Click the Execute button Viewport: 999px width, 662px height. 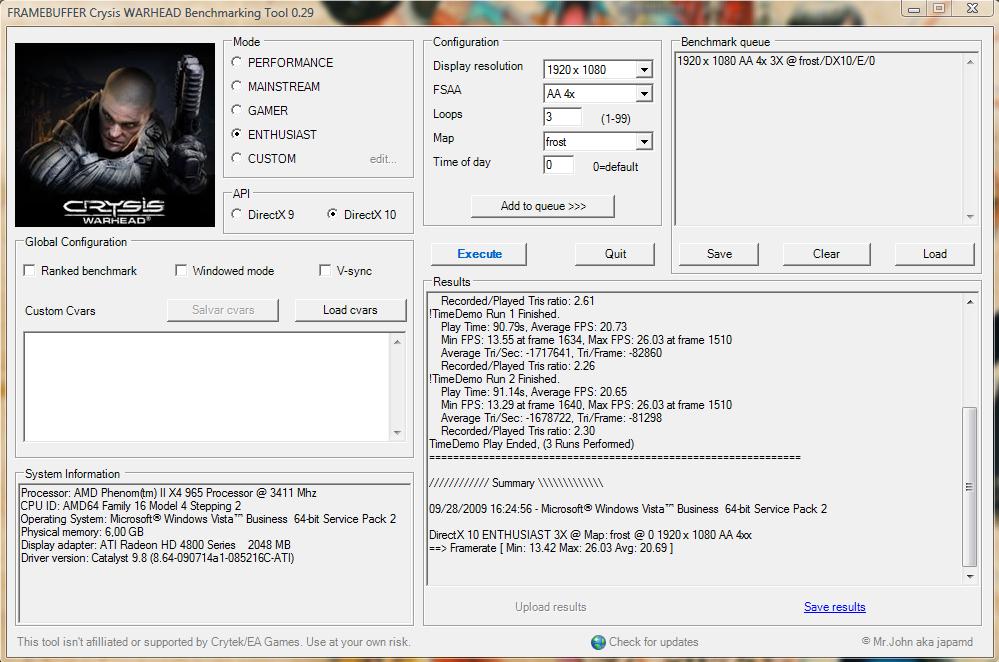479,254
